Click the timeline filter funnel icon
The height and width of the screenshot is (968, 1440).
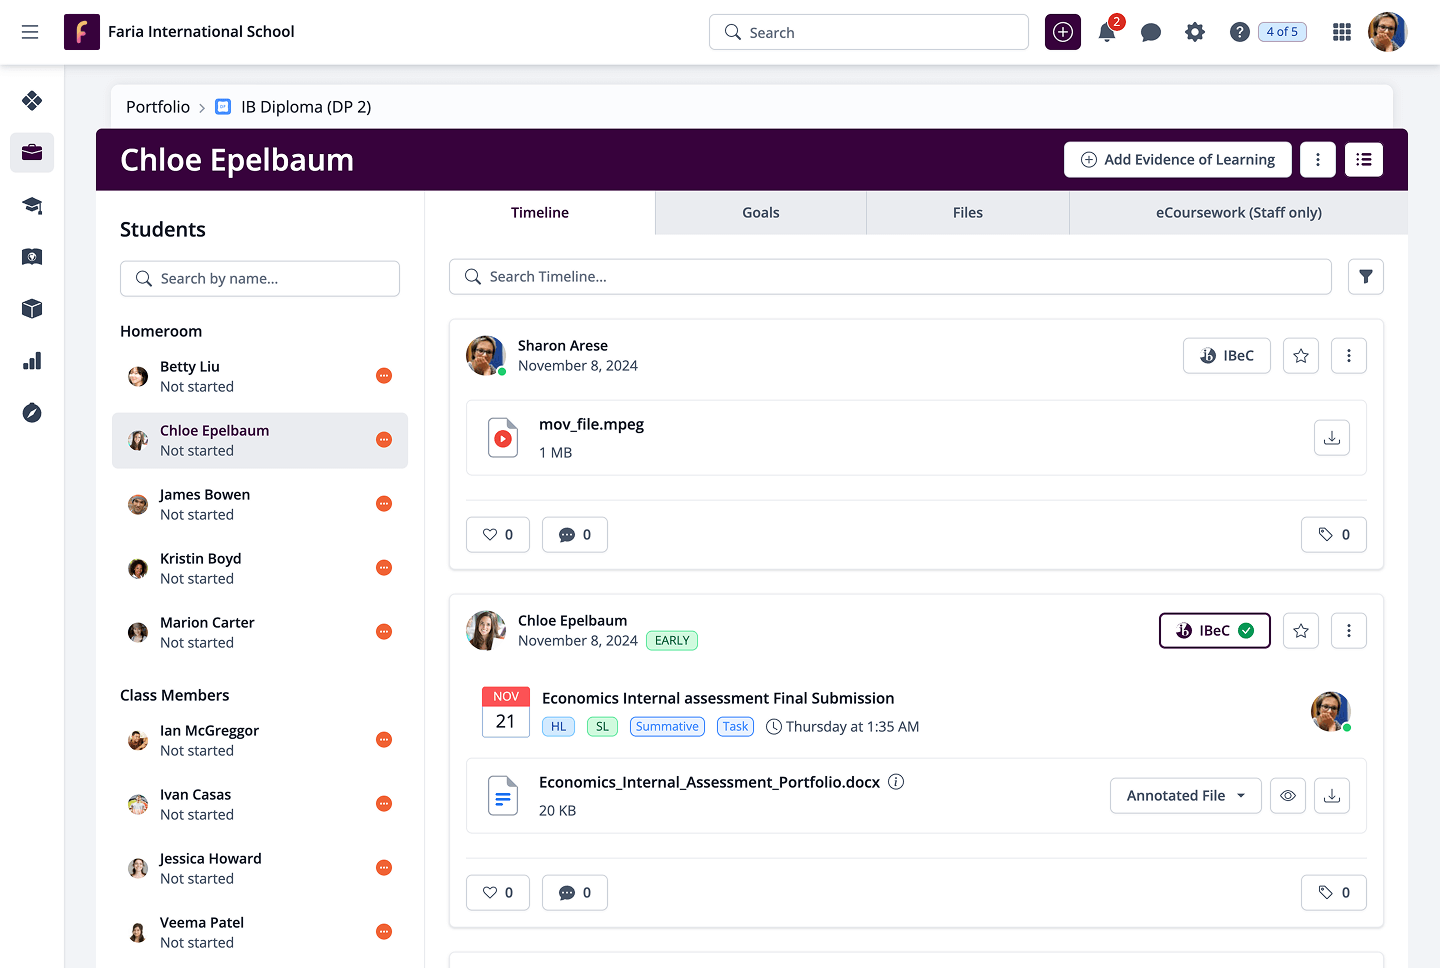tap(1365, 277)
